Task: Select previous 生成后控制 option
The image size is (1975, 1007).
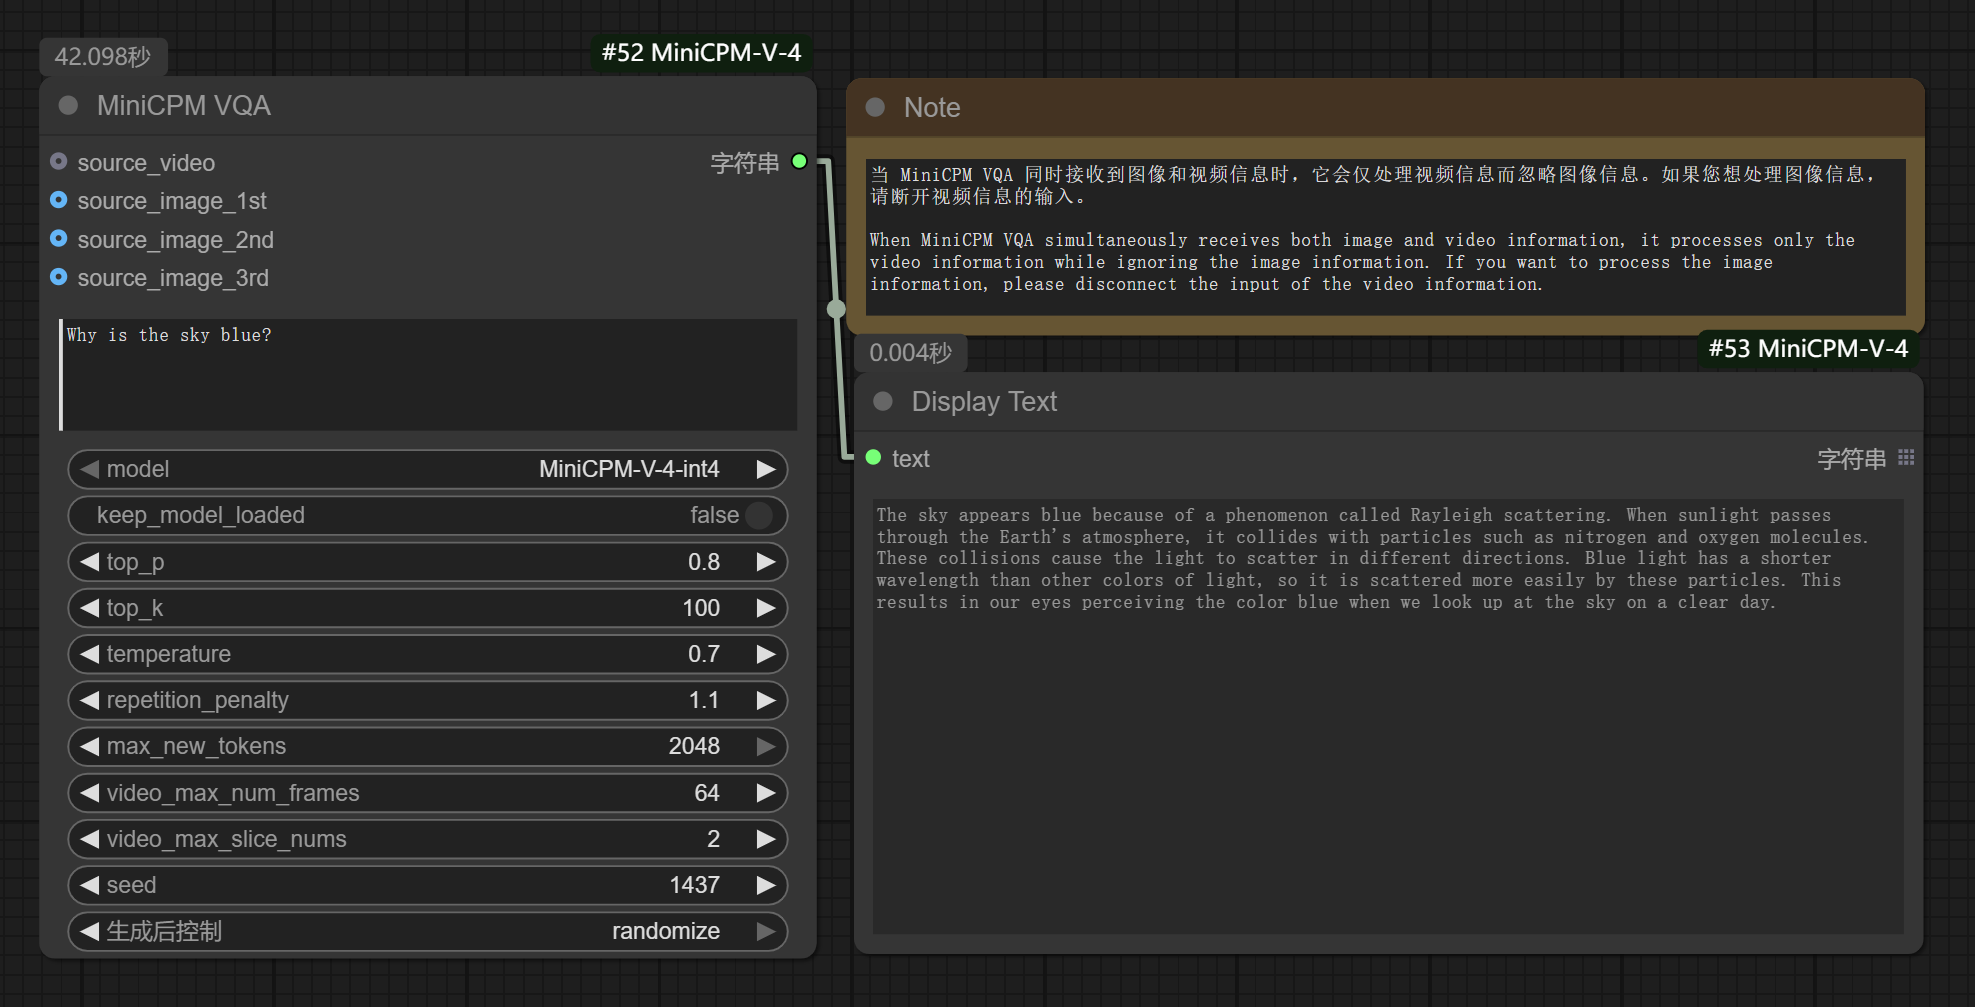Action: (90, 931)
